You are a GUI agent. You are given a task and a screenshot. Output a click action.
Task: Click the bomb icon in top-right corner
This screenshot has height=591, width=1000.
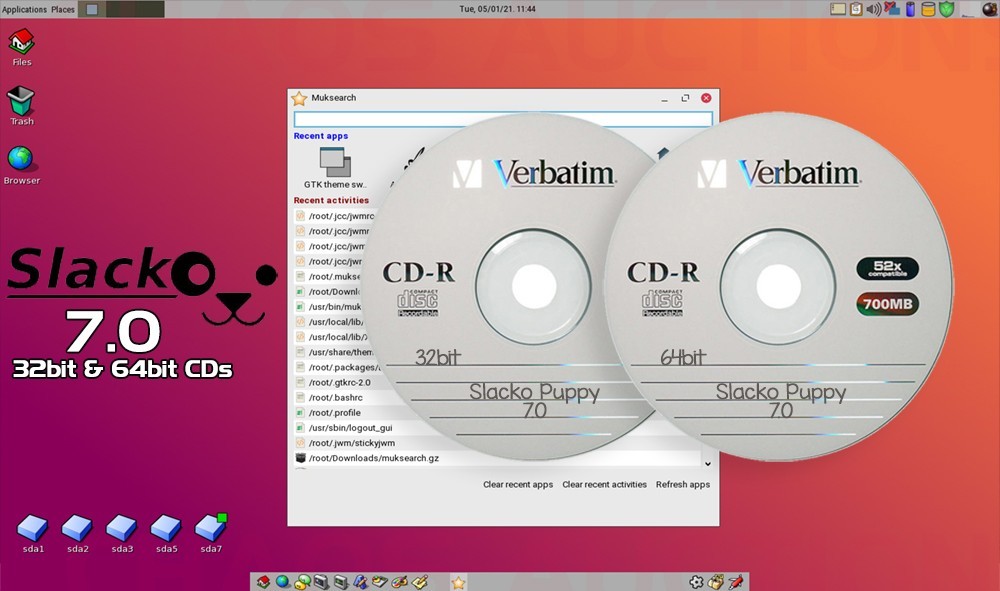click(989, 8)
